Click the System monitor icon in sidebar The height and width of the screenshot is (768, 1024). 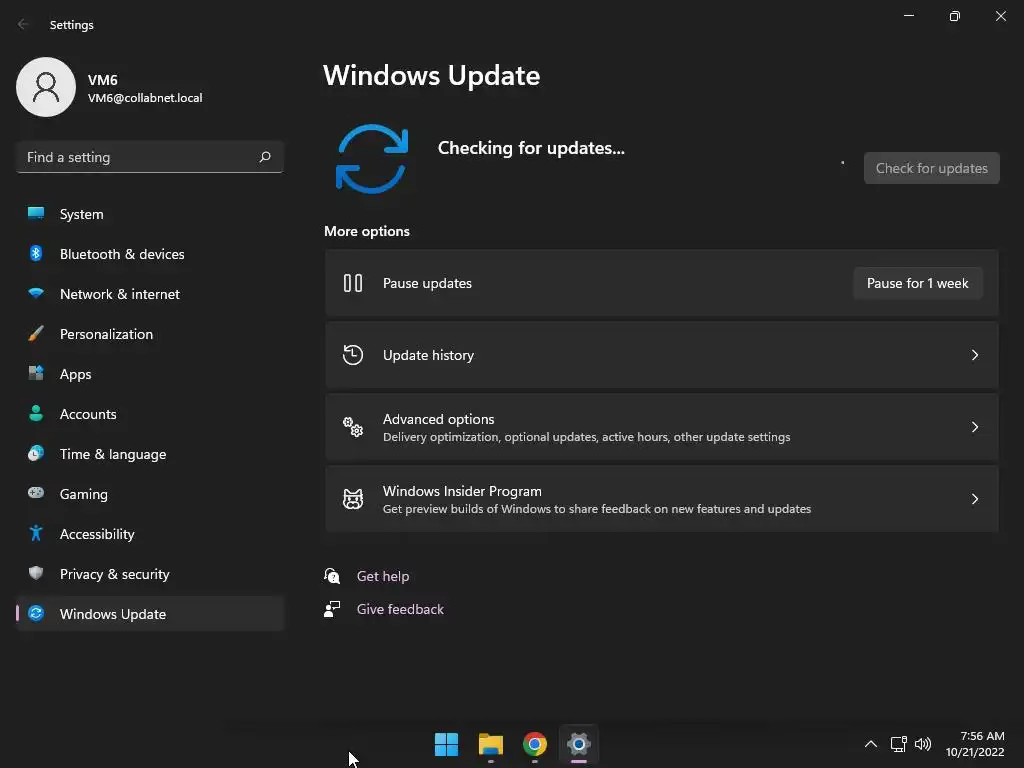36,213
